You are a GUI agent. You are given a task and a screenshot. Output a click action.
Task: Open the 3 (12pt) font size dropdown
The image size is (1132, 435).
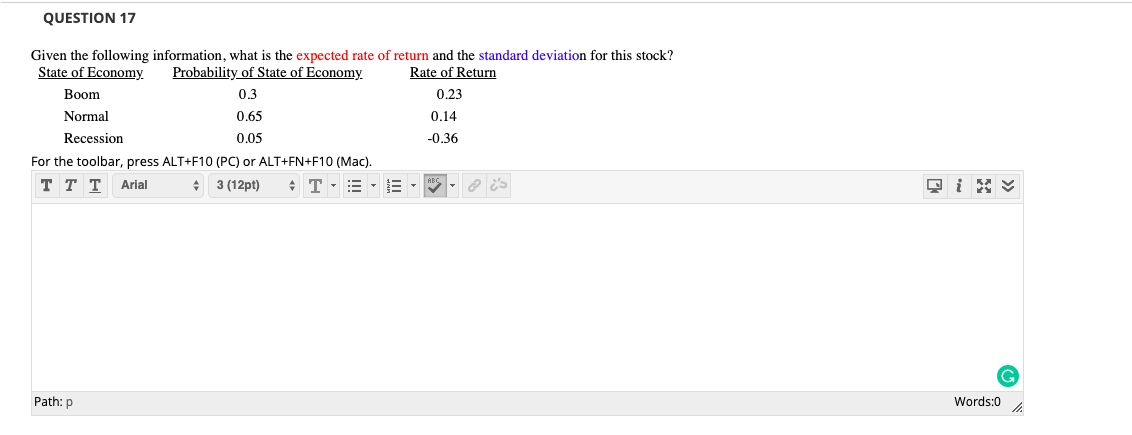tap(253, 185)
